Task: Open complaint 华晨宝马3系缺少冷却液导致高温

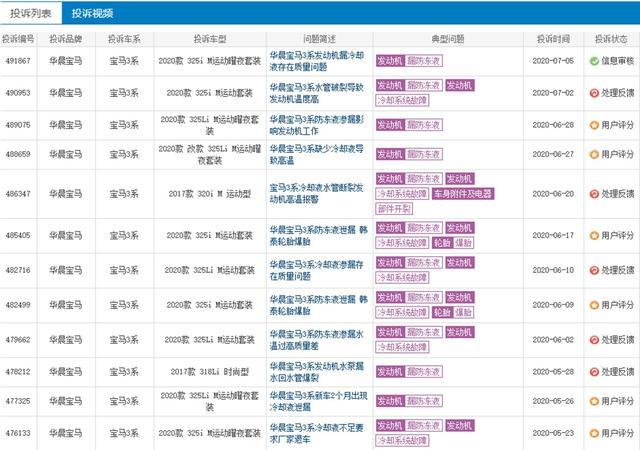Action: [x=317, y=154]
